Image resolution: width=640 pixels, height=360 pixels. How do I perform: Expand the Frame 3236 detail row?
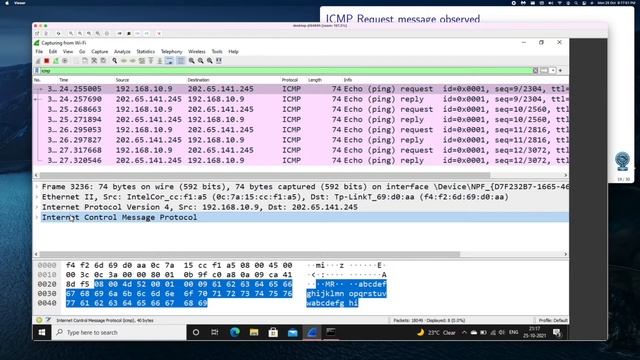[x=37, y=187]
